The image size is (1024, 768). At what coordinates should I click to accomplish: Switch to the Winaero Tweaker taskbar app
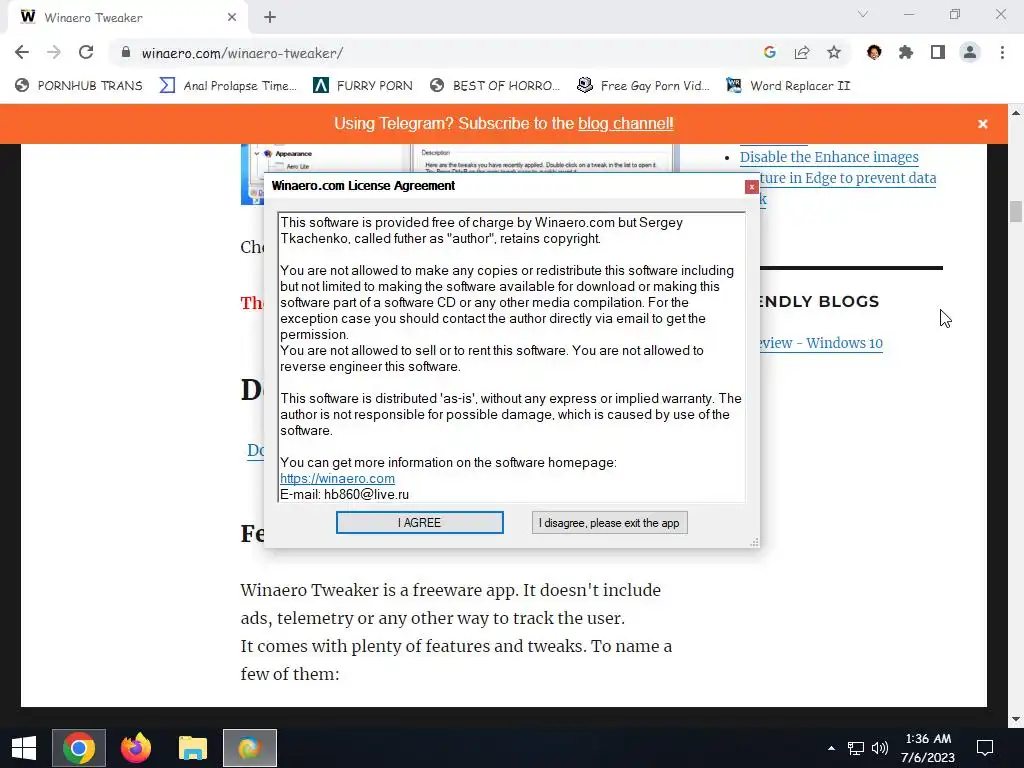coord(249,748)
